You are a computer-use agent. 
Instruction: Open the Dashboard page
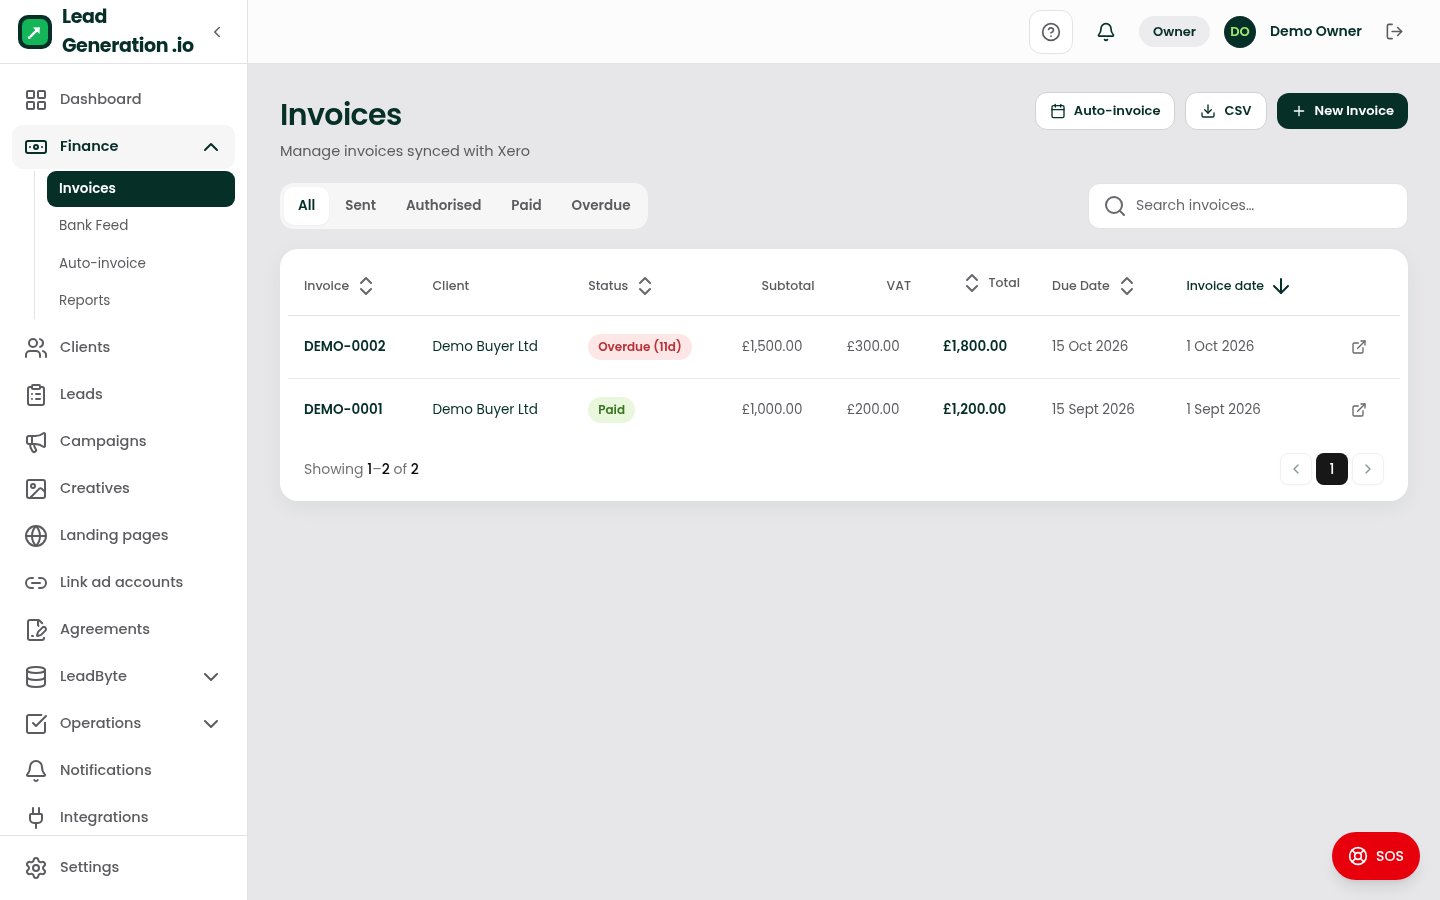click(123, 99)
